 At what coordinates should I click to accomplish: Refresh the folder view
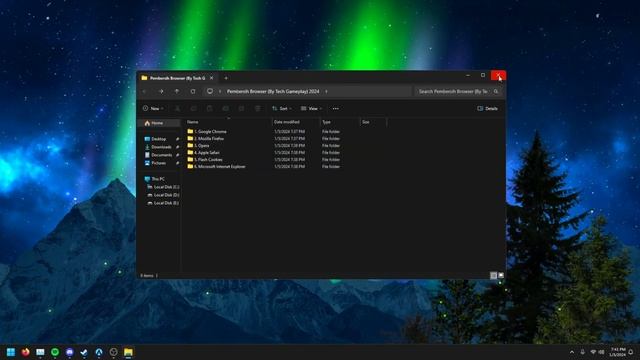193,91
